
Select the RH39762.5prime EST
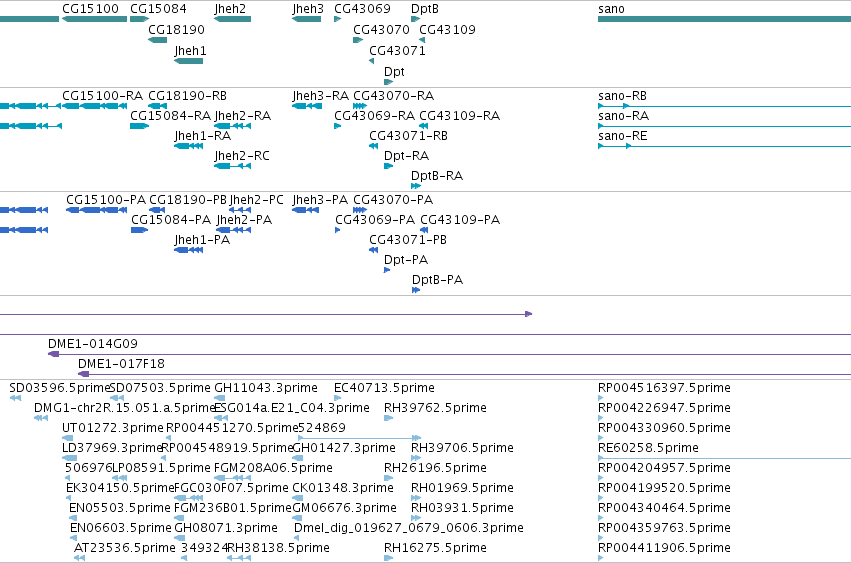(389, 419)
